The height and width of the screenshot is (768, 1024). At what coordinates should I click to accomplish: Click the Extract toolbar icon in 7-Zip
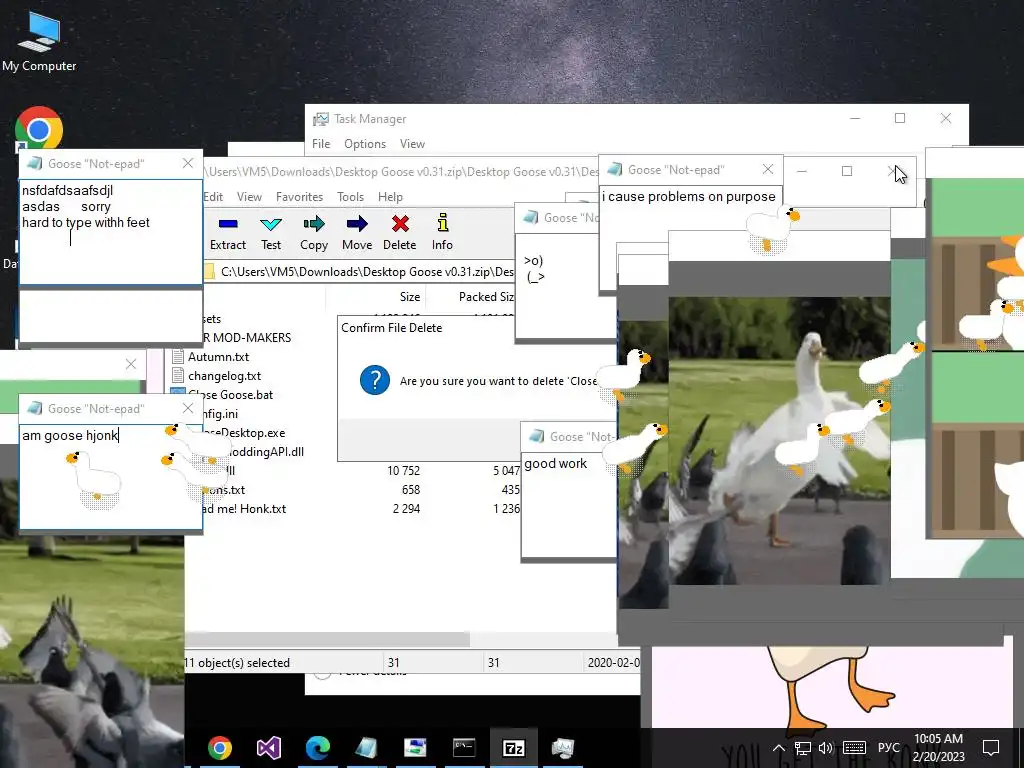(228, 224)
